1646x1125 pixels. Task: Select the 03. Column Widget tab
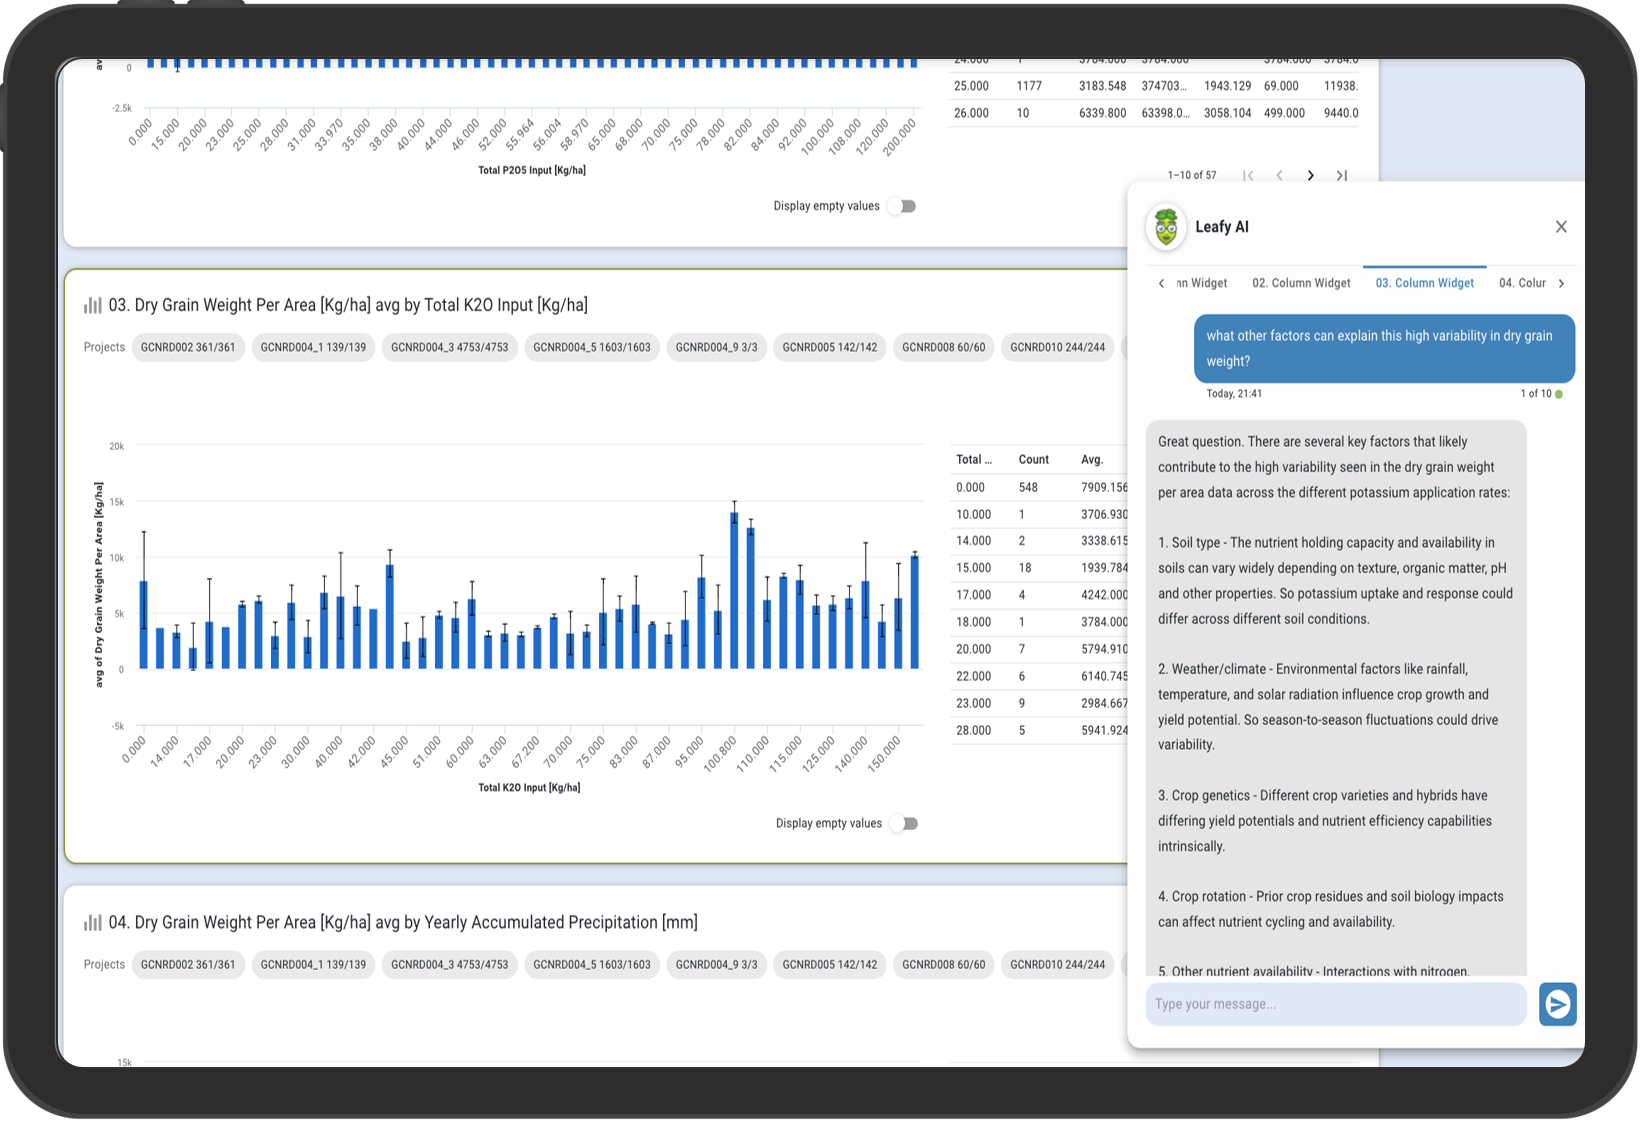coord(1424,283)
